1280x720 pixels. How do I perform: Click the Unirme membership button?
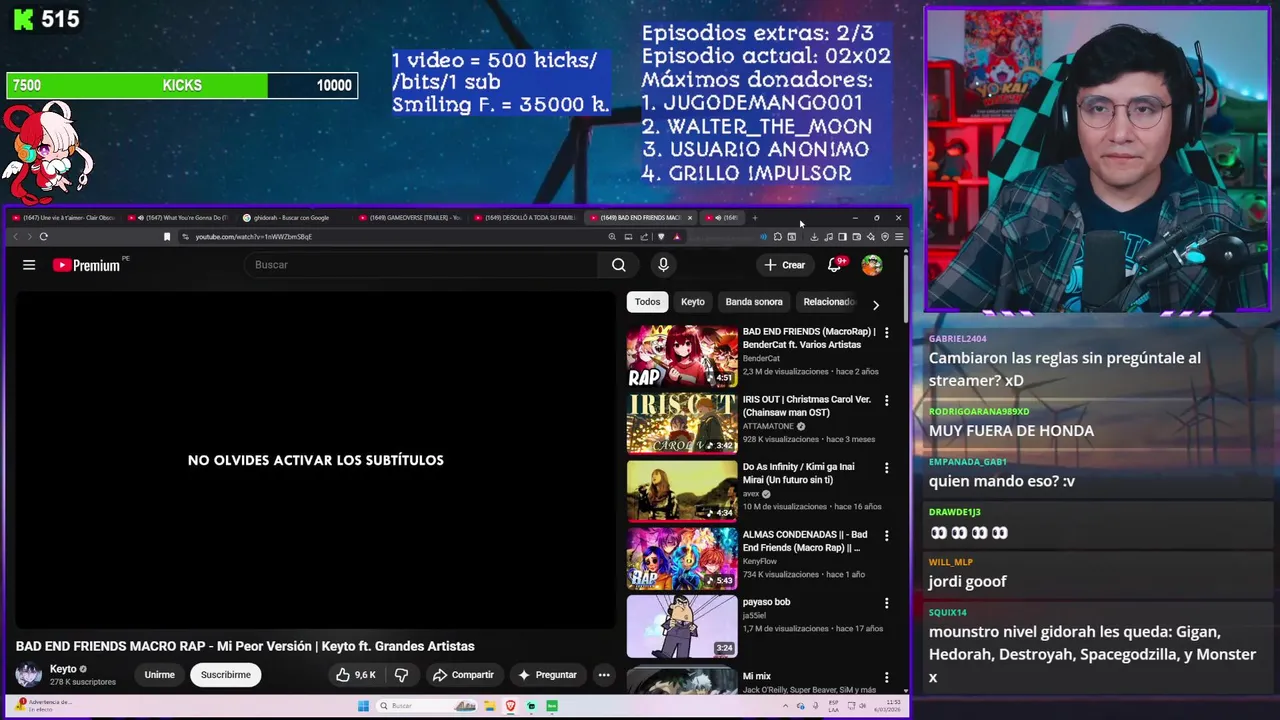[159, 675]
